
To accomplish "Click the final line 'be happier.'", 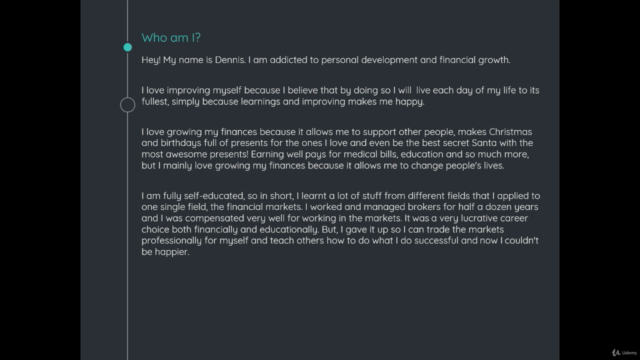I will click(165, 252).
